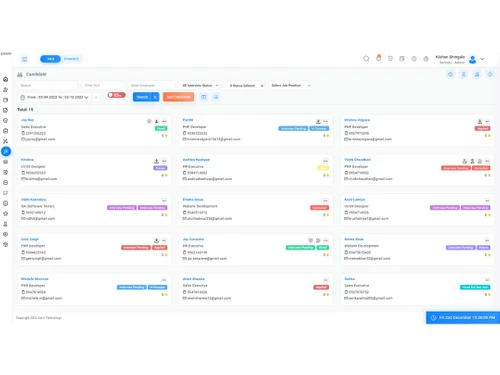The image size is (500, 375).
Task: Open three-dots menu on Jay Sonavane card
Action: pyautogui.click(x=326, y=241)
